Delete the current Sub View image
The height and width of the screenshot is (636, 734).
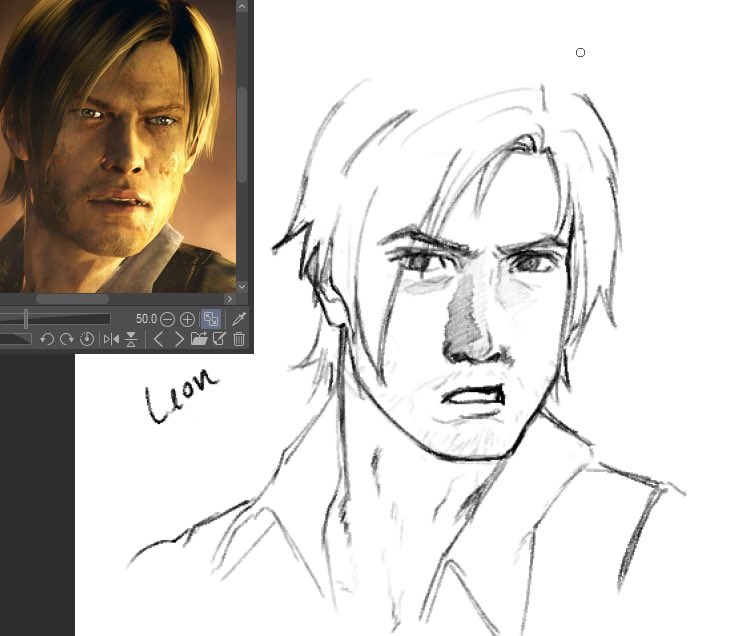click(x=239, y=339)
